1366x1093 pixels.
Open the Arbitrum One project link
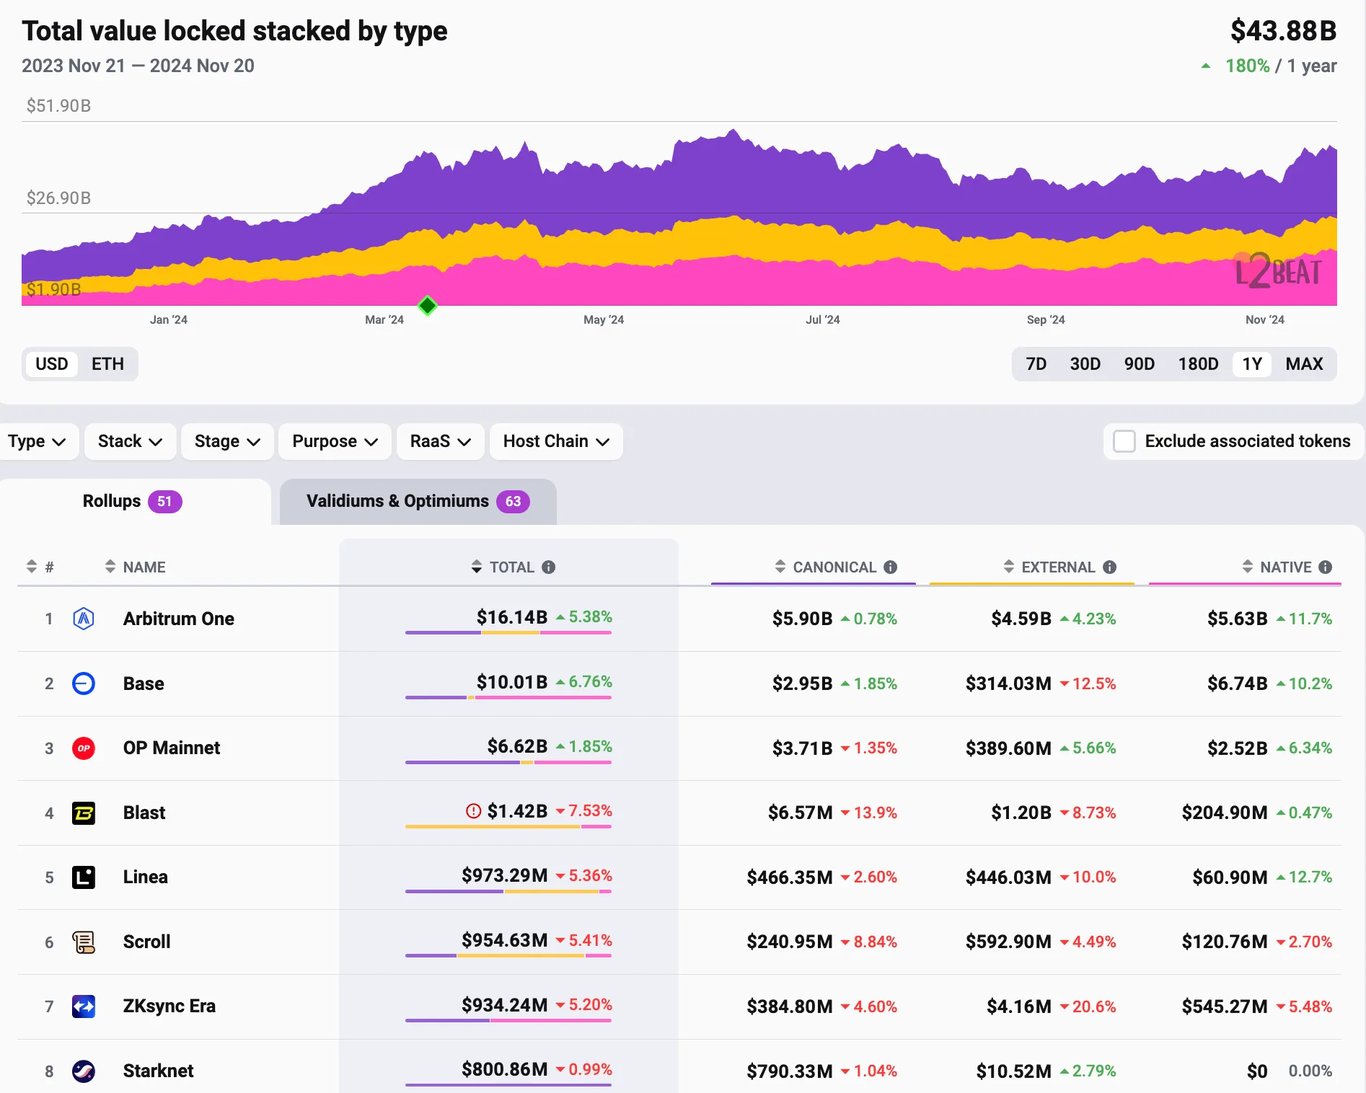coord(179,619)
